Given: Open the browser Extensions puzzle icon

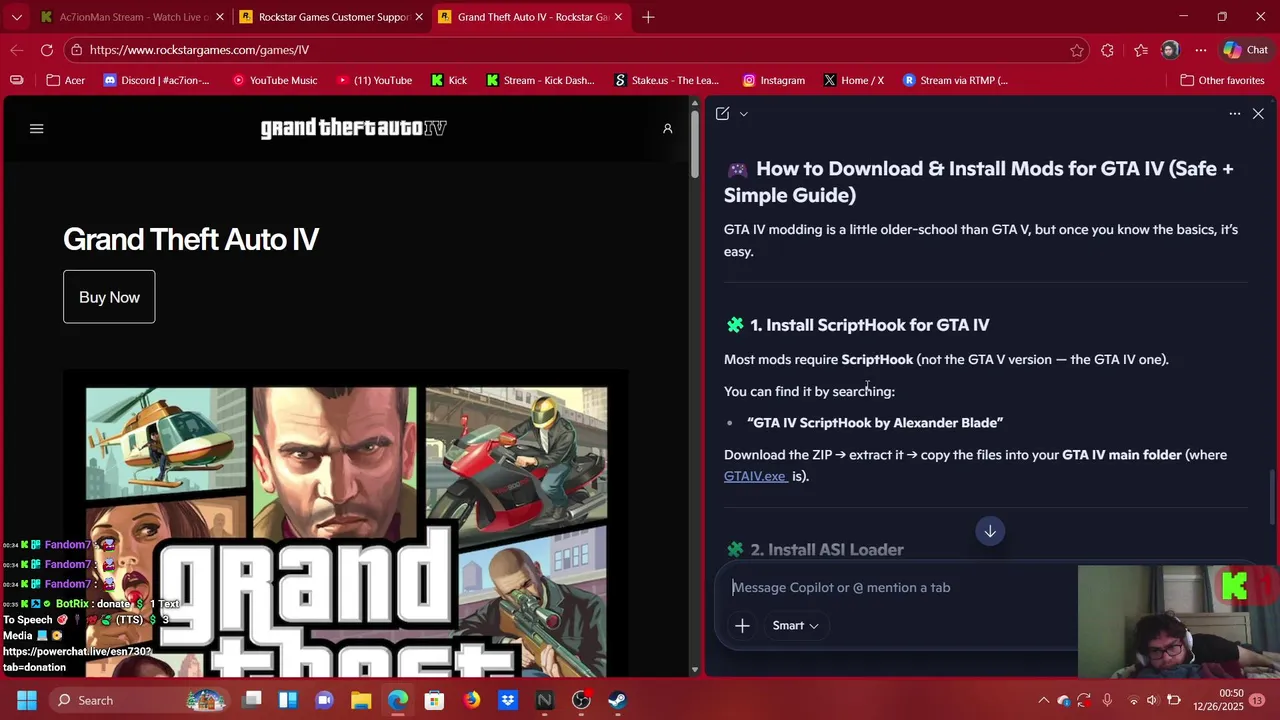Looking at the screenshot, I should point(1107,50).
